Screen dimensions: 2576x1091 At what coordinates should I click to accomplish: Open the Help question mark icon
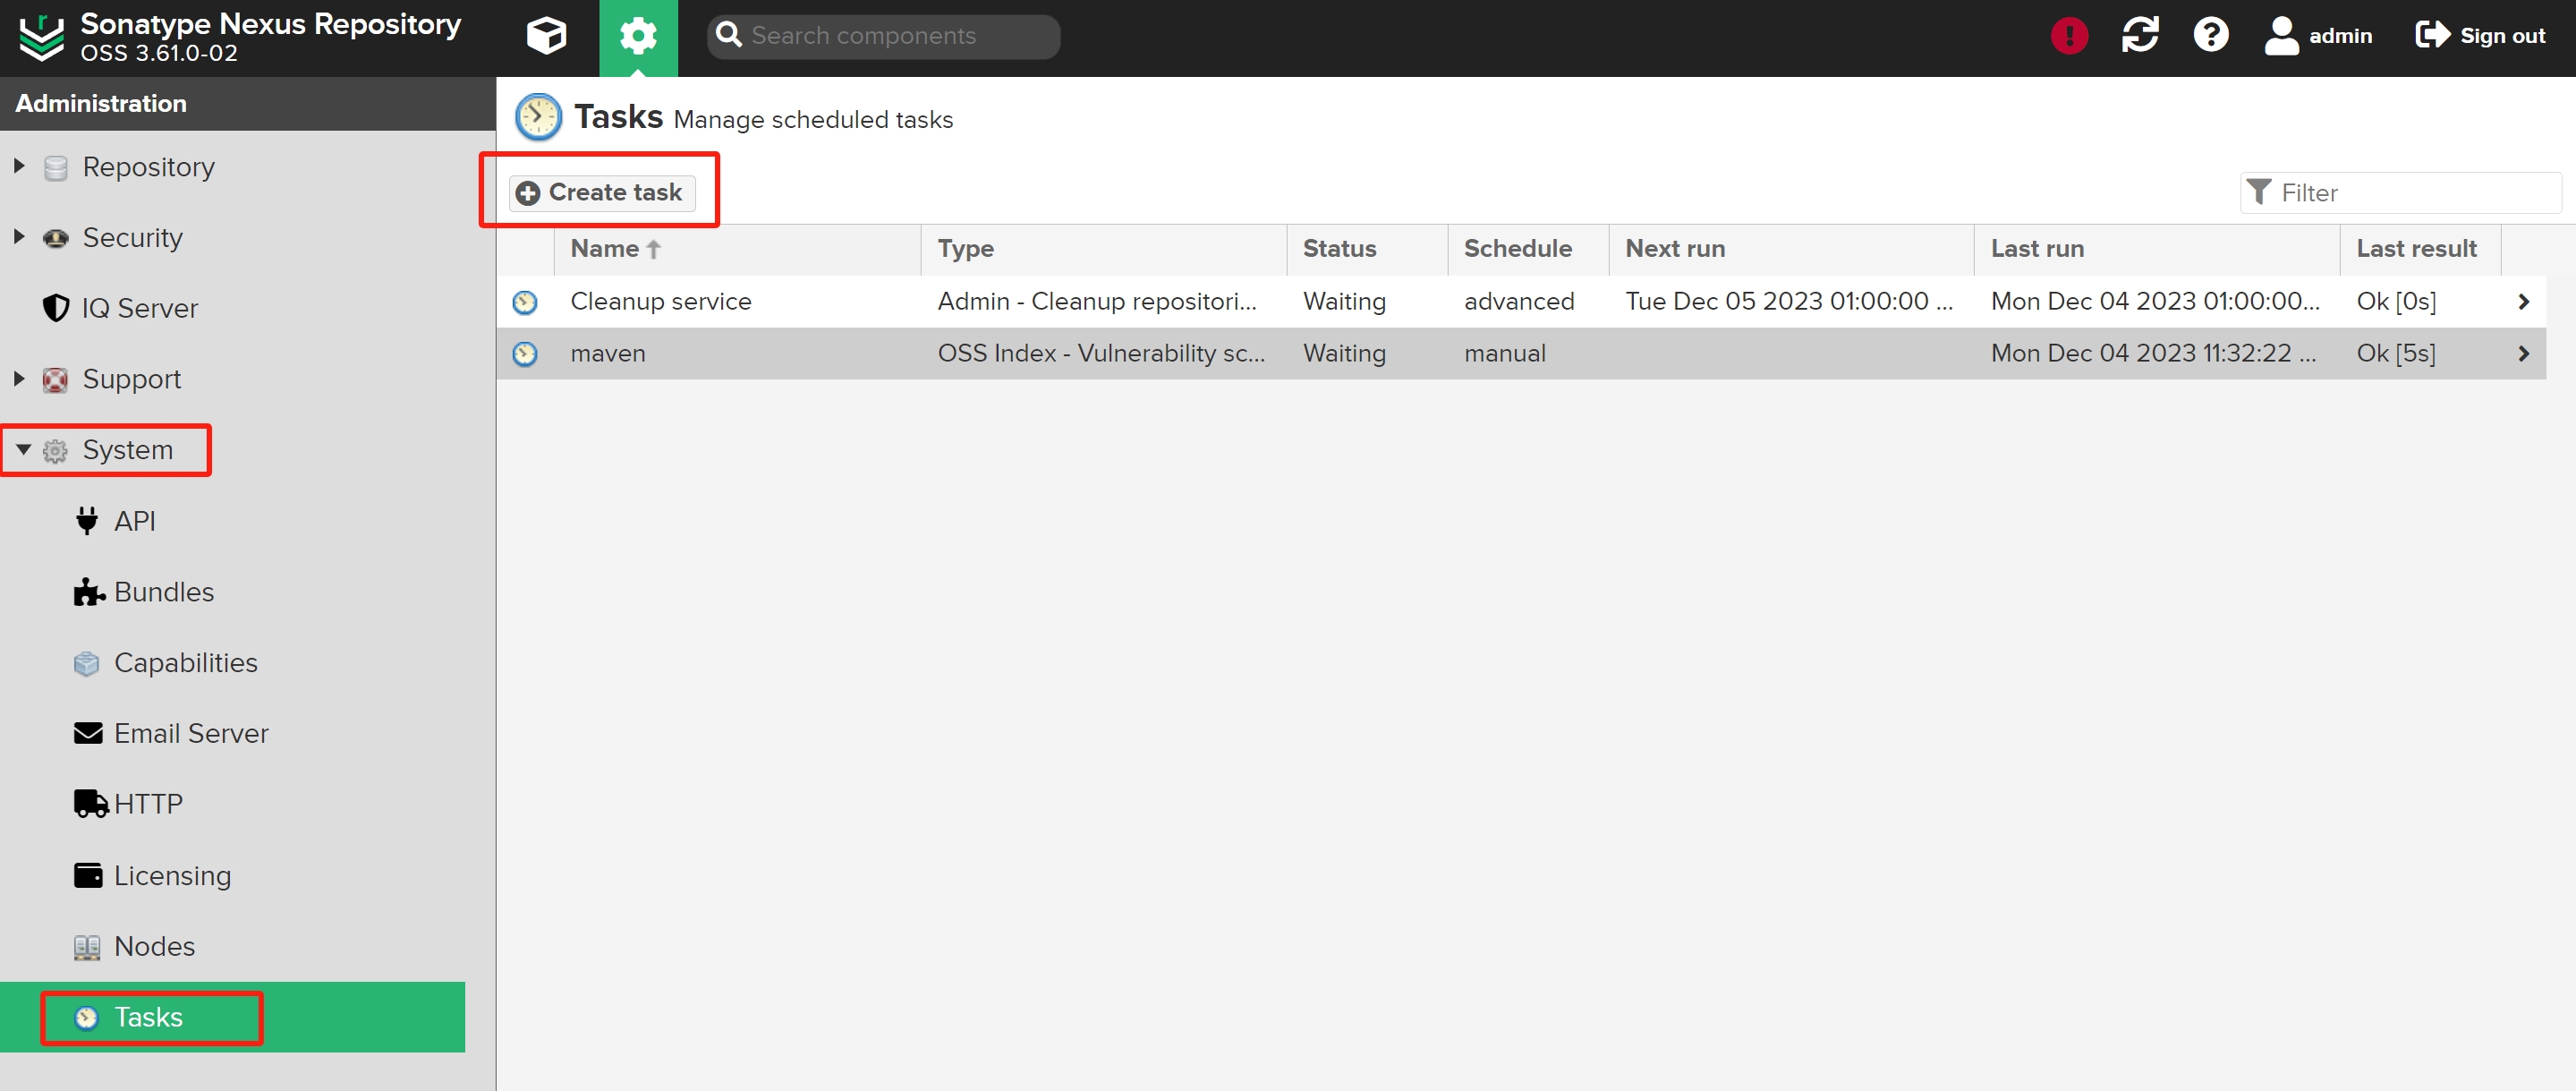click(2210, 36)
